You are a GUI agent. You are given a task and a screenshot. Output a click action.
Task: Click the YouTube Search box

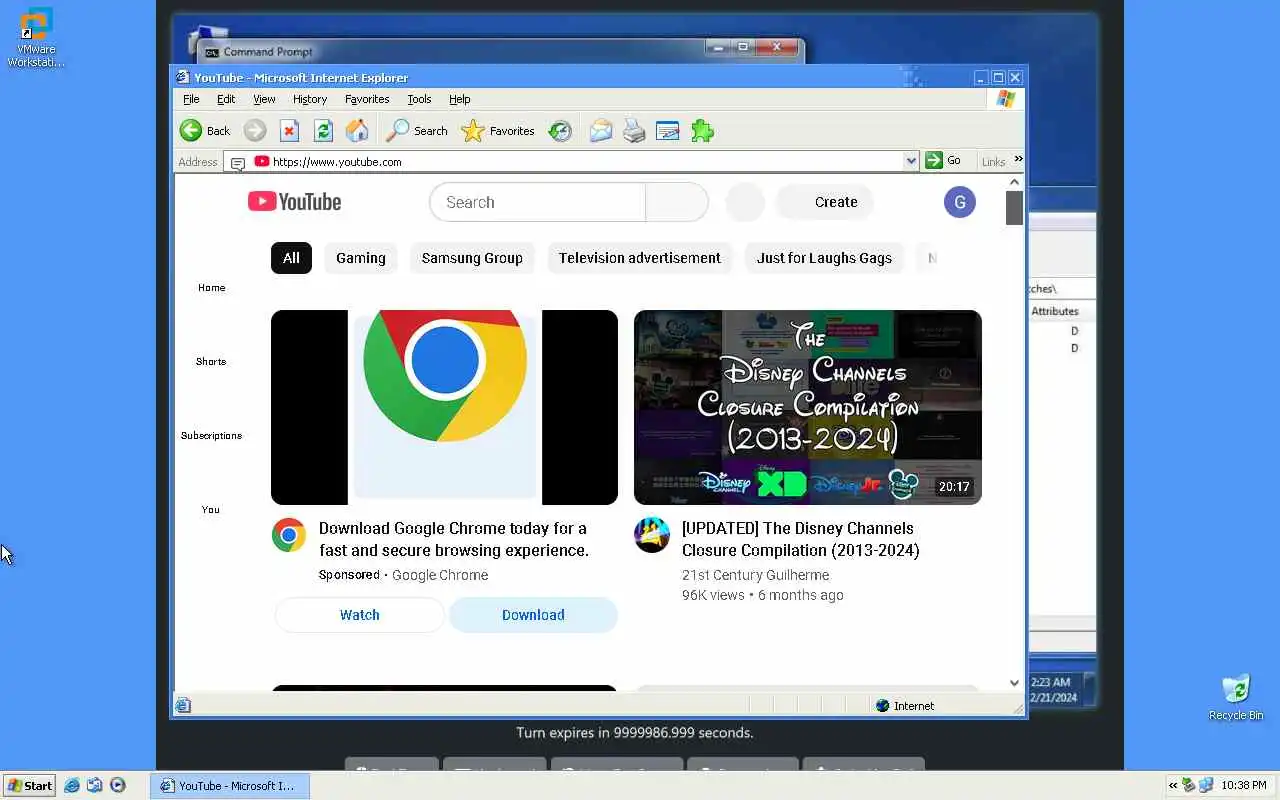coord(537,202)
